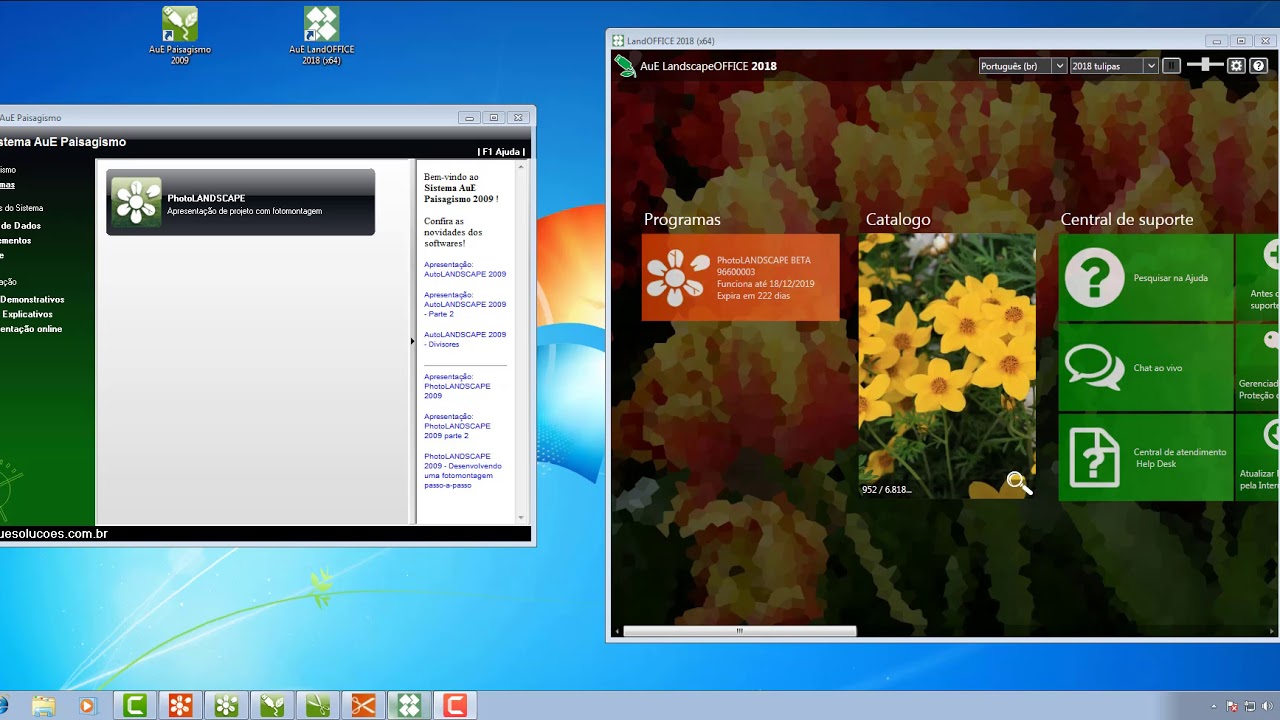Click the Help Desk document icon
Viewport: 1280px width, 720px height.
[1094, 457]
